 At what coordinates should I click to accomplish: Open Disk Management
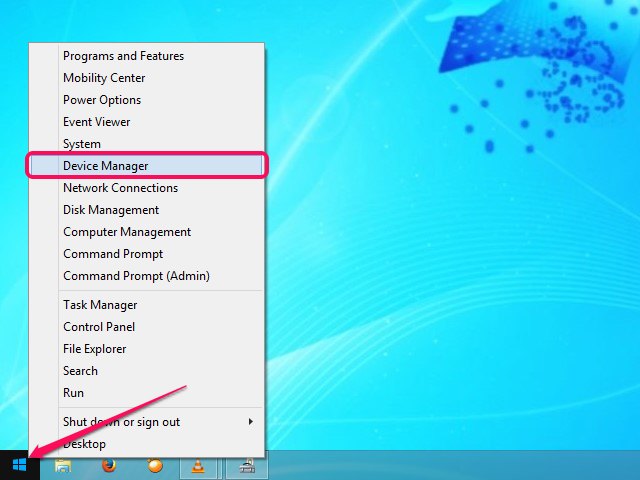coord(111,210)
